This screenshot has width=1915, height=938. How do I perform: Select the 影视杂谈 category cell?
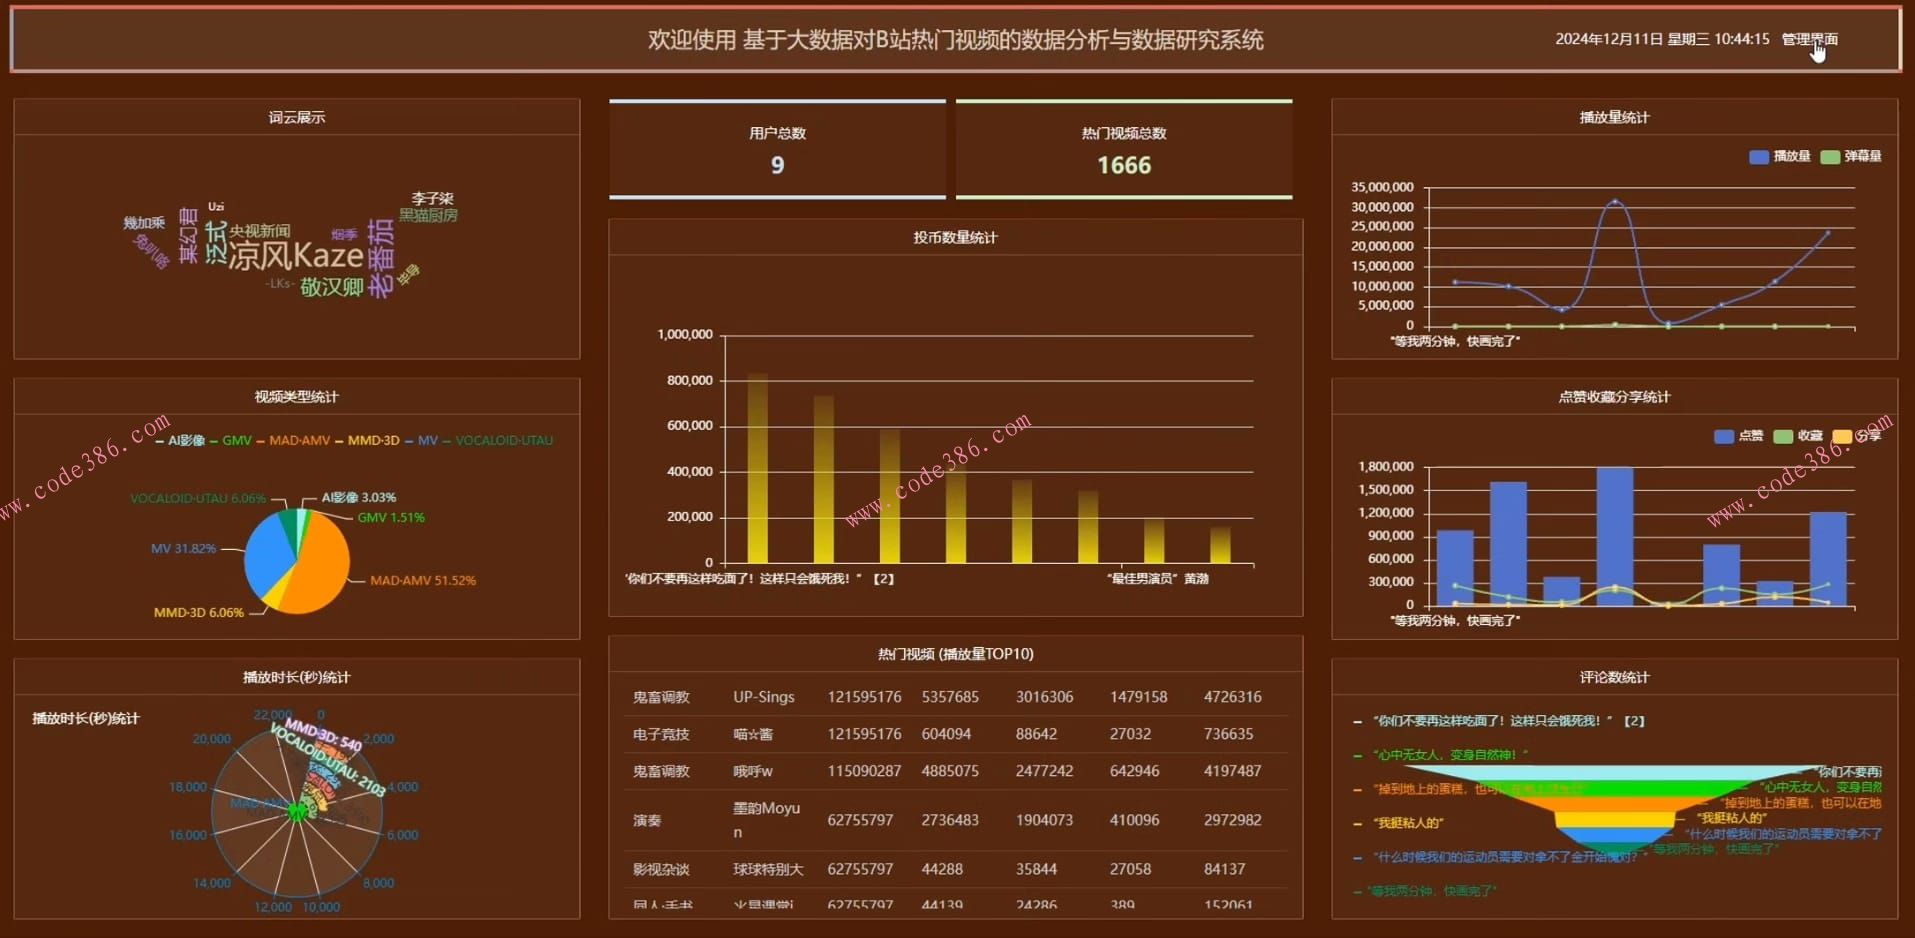tap(661, 869)
